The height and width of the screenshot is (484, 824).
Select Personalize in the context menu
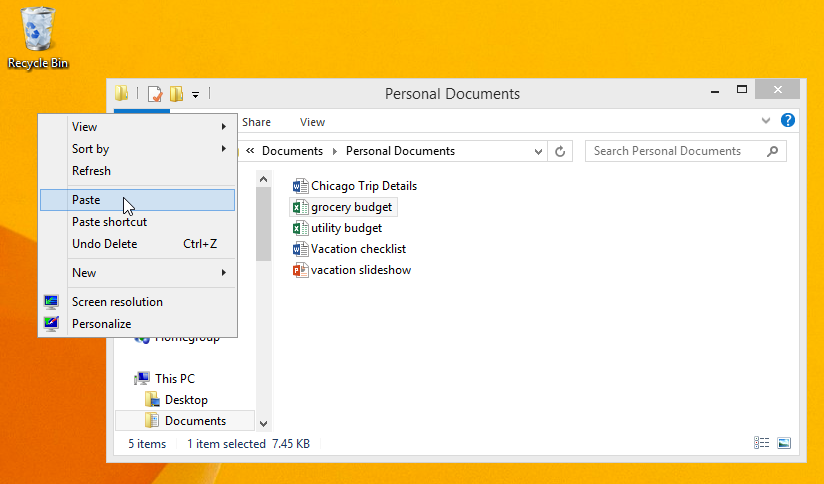pos(101,324)
